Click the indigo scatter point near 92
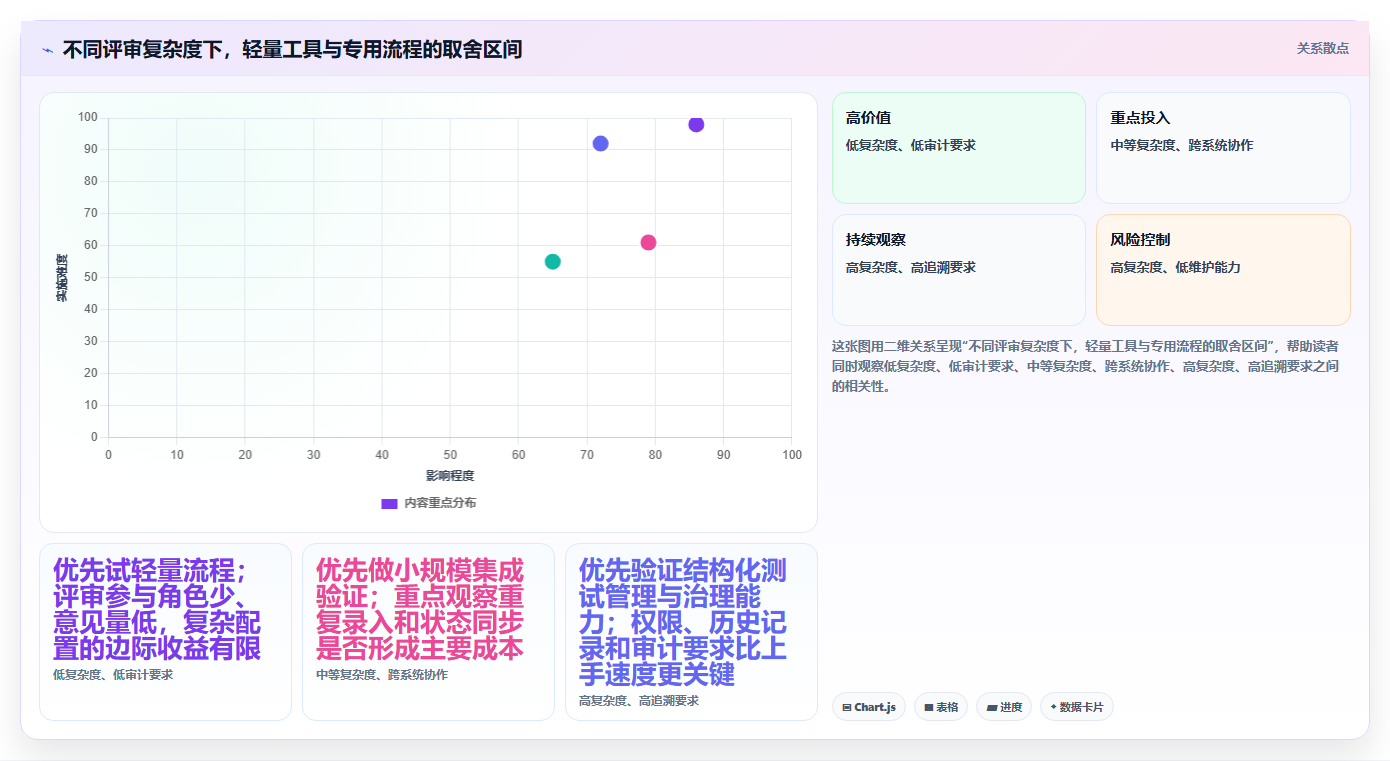 (600, 143)
